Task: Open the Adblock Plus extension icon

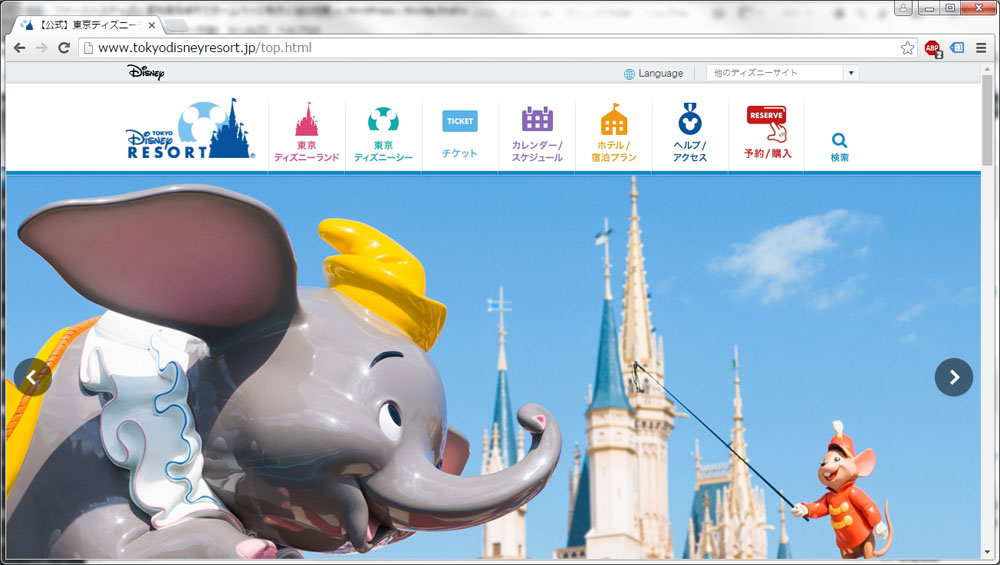Action: point(933,48)
